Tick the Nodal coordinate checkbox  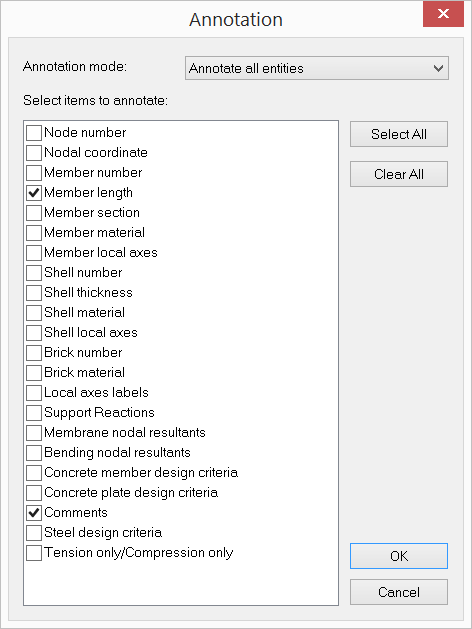click(34, 153)
